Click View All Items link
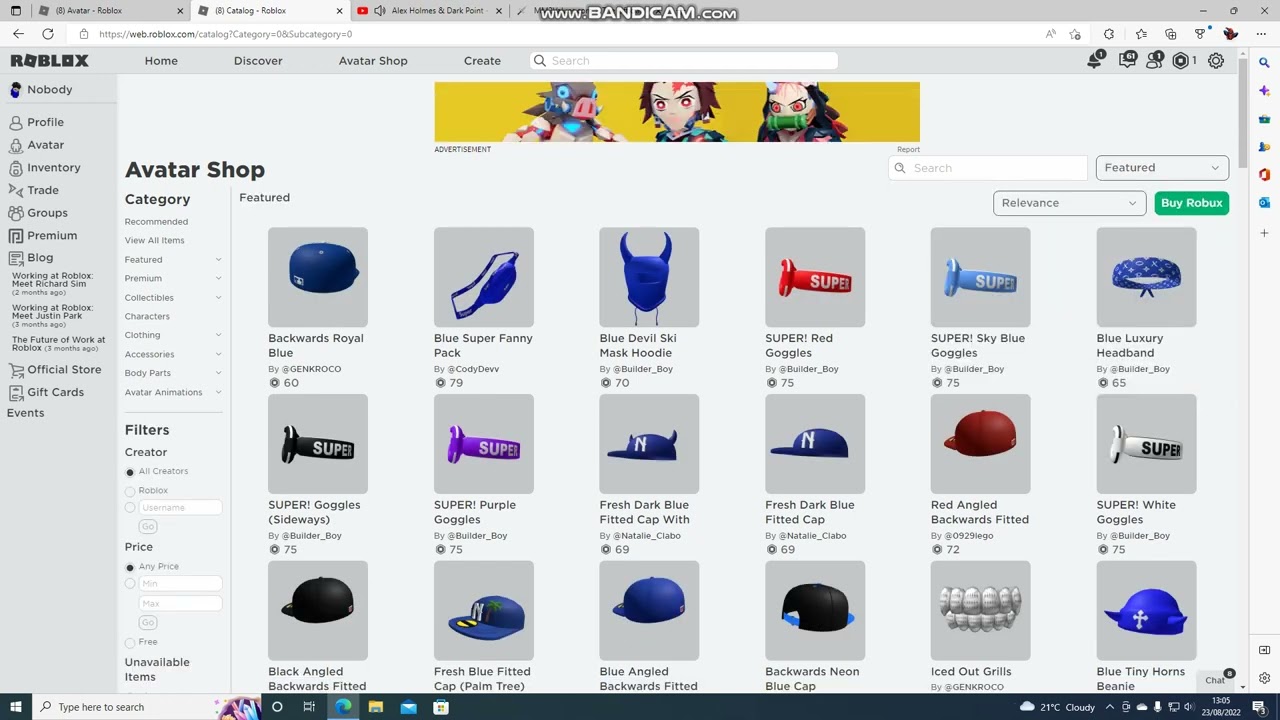Viewport: 1280px width, 720px height. pos(154,241)
